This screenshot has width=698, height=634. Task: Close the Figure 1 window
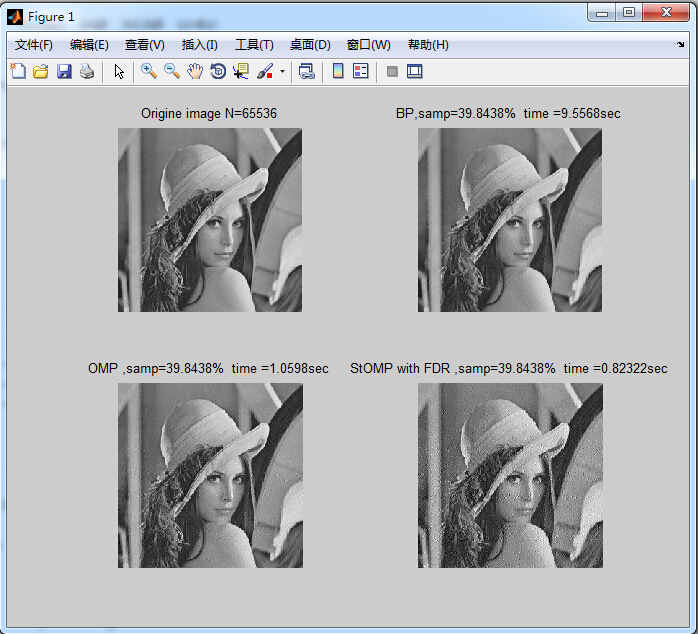point(666,13)
